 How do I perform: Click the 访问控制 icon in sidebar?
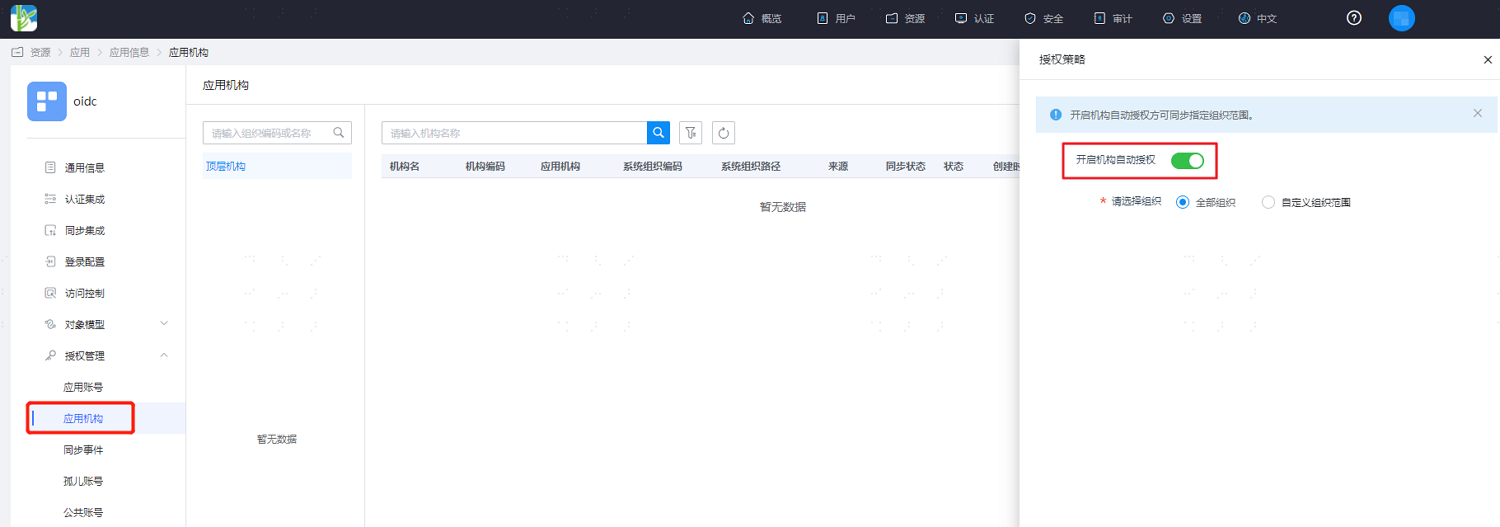point(50,293)
